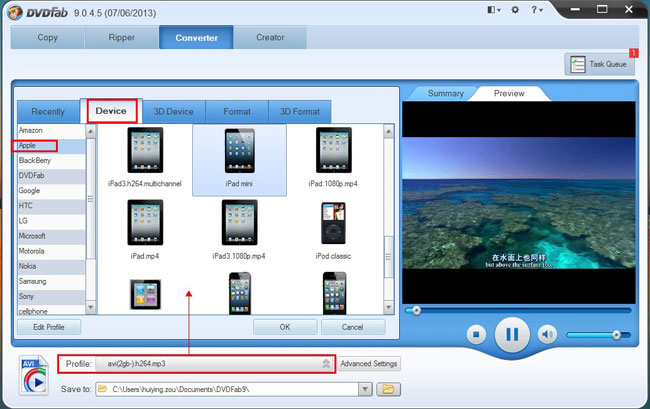The height and width of the screenshot is (409, 650).
Task: Open the skin layout dropdown in title bar
Action: pyautogui.click(x=494, y=10)
